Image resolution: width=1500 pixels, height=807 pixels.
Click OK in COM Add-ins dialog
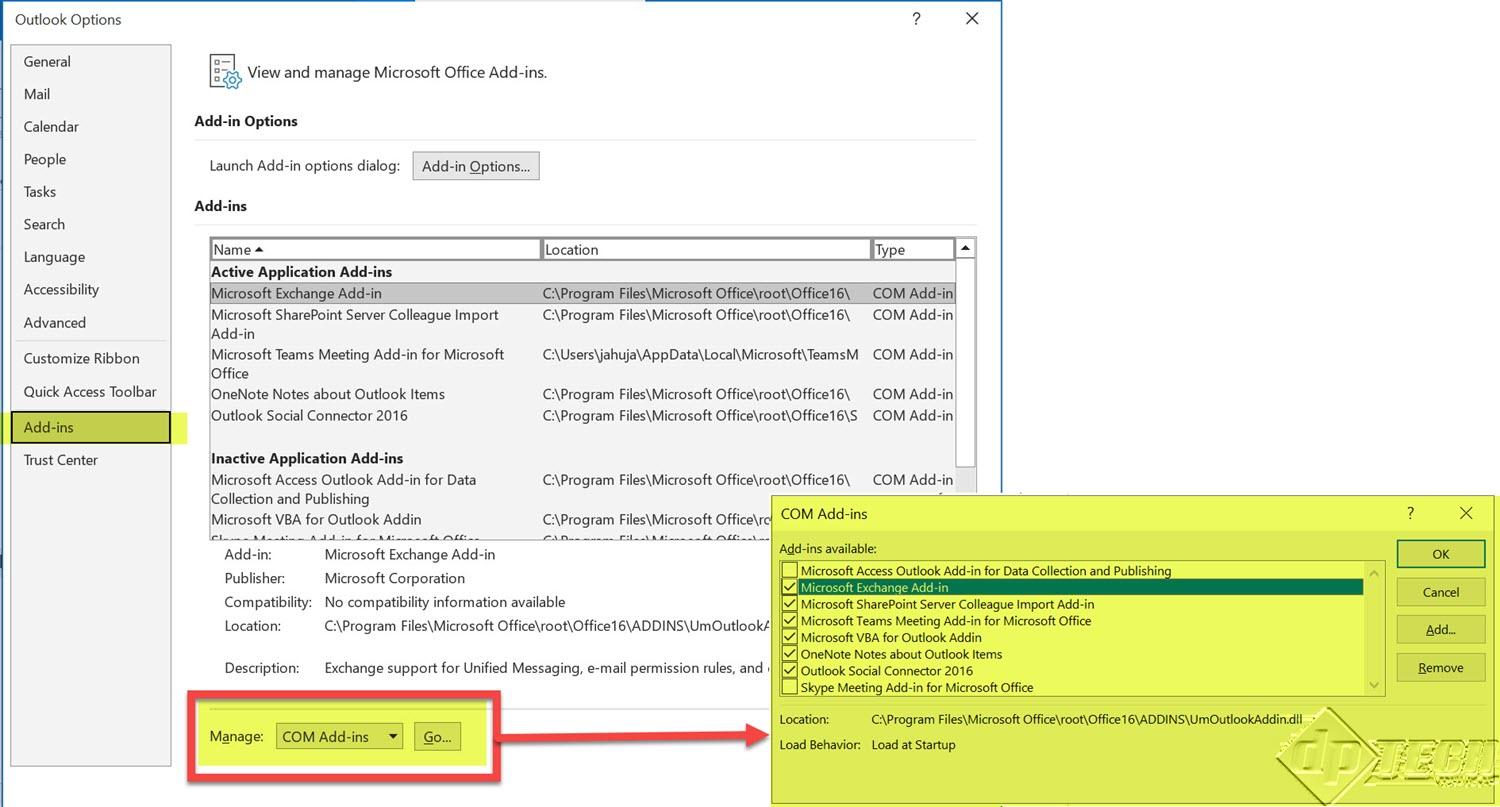click(1441, 554)
